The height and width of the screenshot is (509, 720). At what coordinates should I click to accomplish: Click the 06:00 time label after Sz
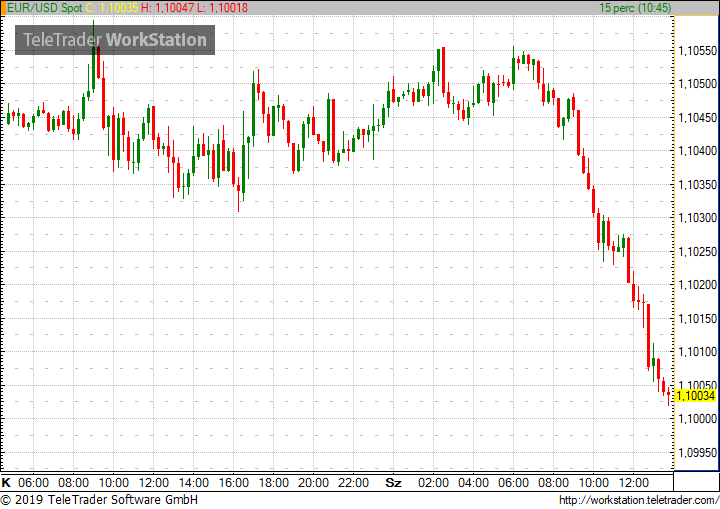click(x=513, y=483)
